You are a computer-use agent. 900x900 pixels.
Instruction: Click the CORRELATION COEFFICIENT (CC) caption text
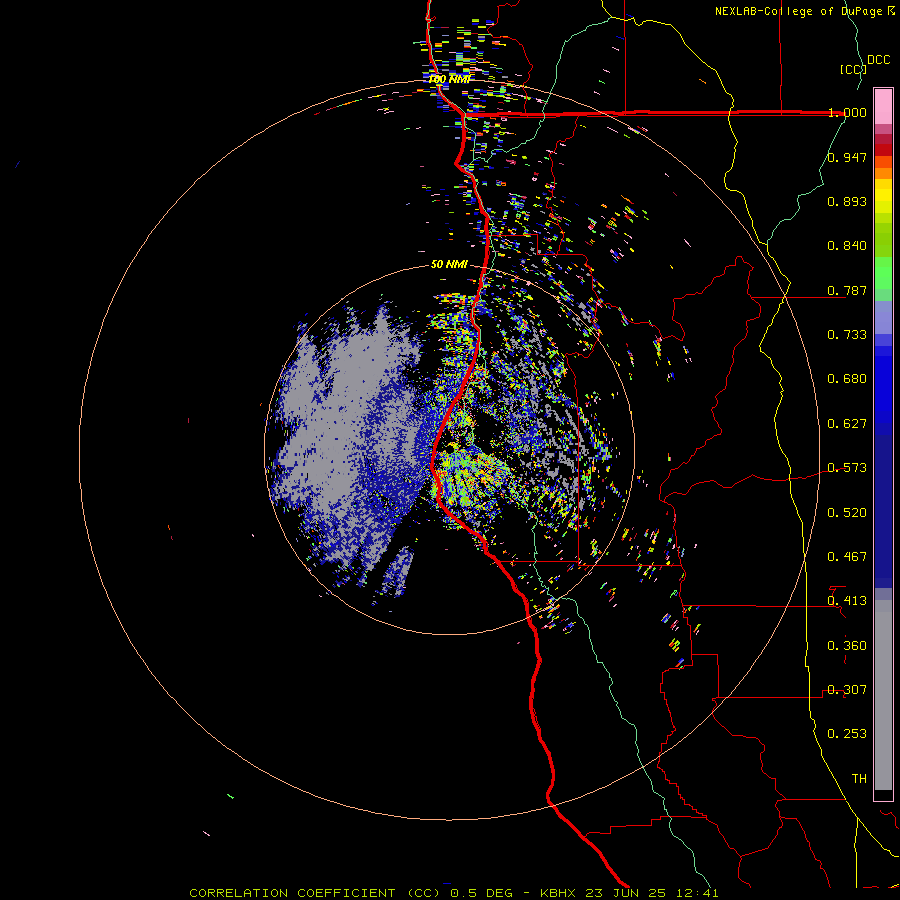pyautogui.click(x=317, y=893)
